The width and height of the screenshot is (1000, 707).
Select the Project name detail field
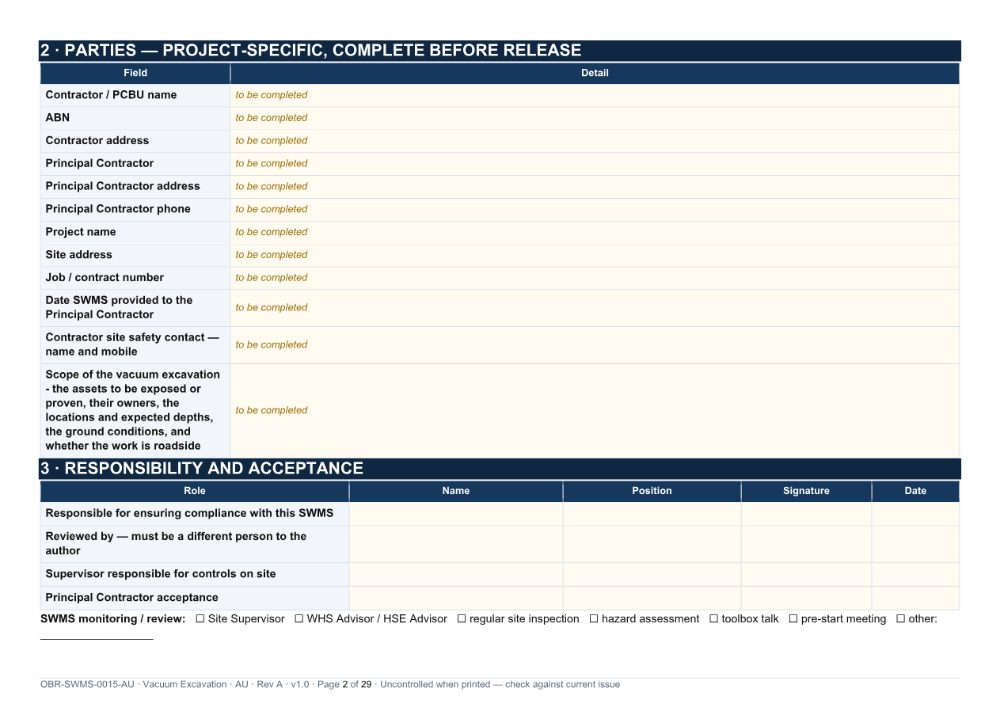point(594,232)
